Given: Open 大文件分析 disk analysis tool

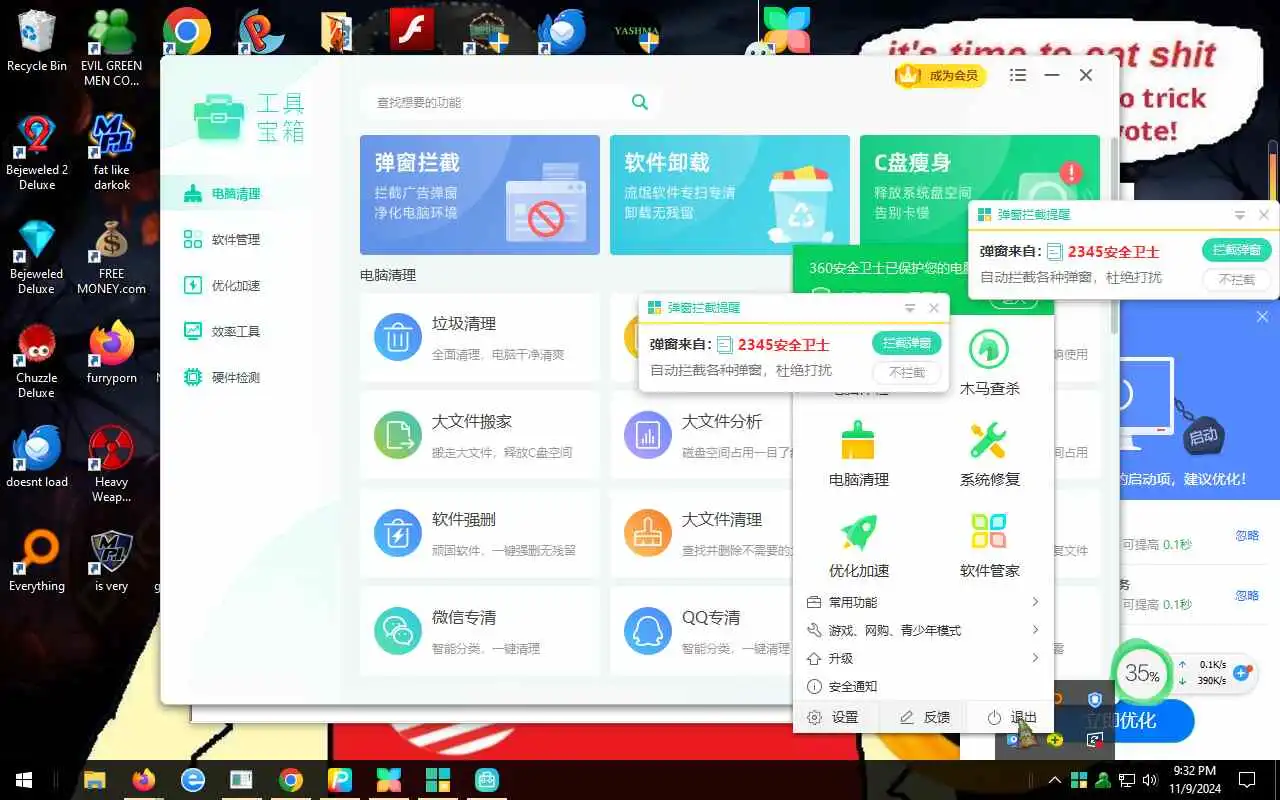Looking at the screenshot, I should (701, 435).
